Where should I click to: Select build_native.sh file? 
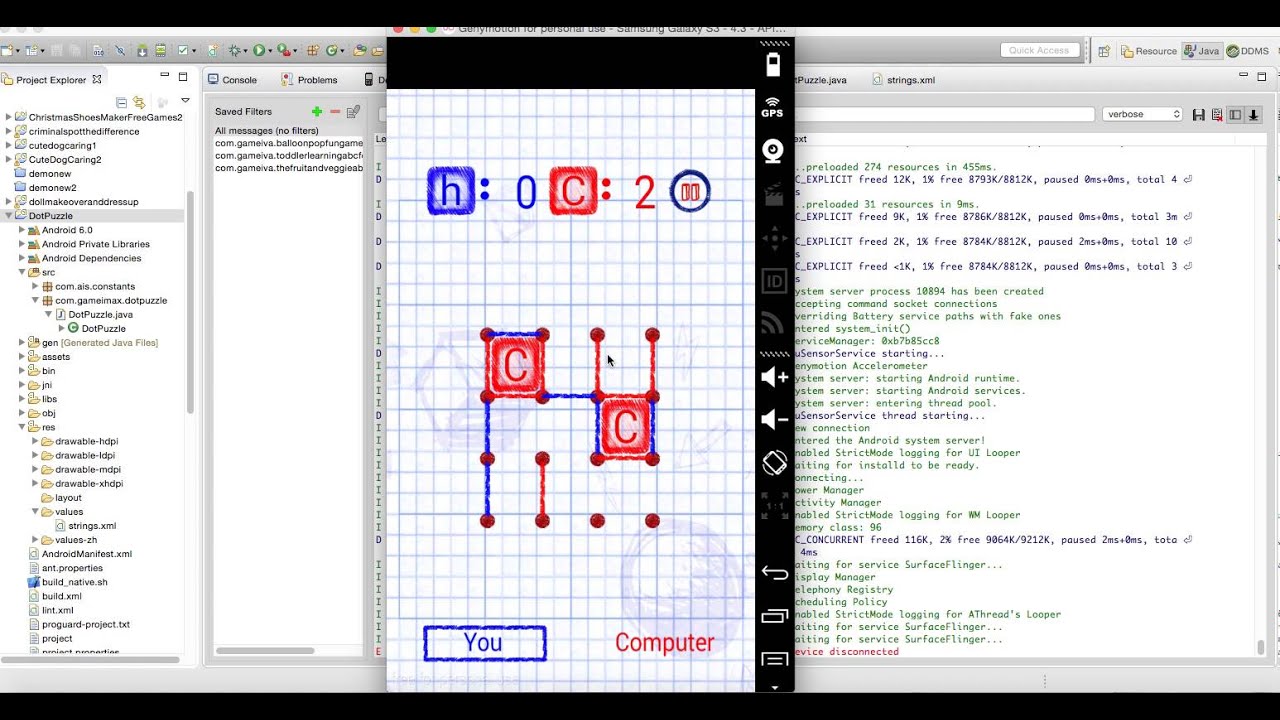pyautogui.click(x=68, y=582)
